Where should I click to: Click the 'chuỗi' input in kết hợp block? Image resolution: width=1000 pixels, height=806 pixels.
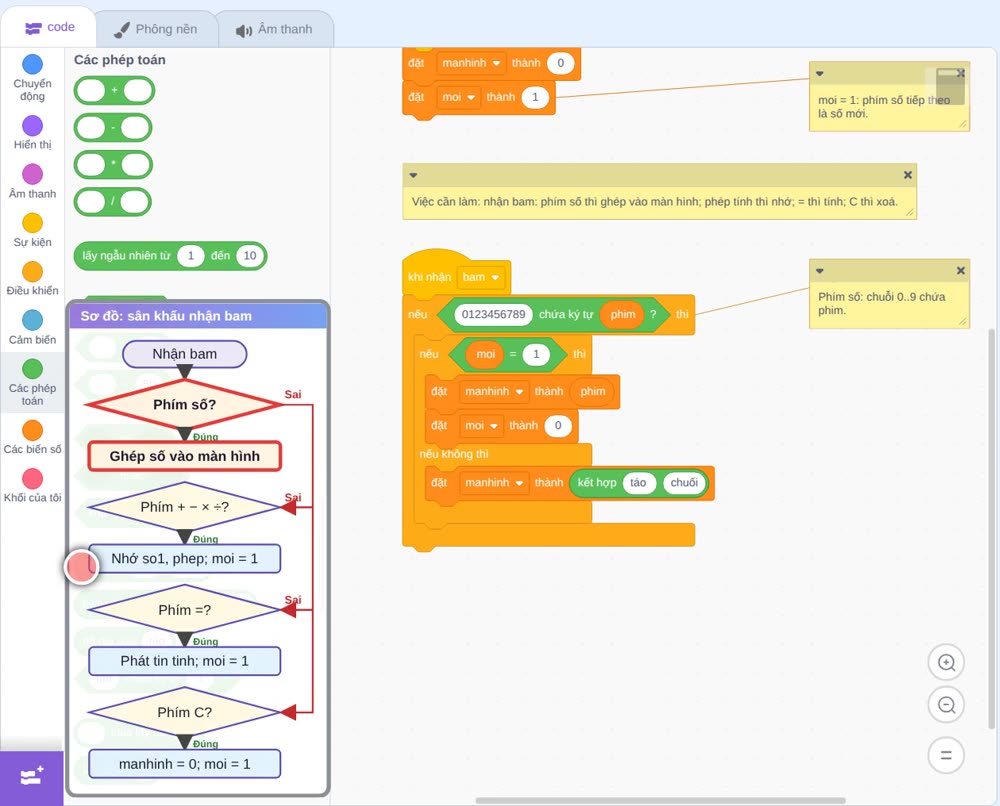click(684, 483)
